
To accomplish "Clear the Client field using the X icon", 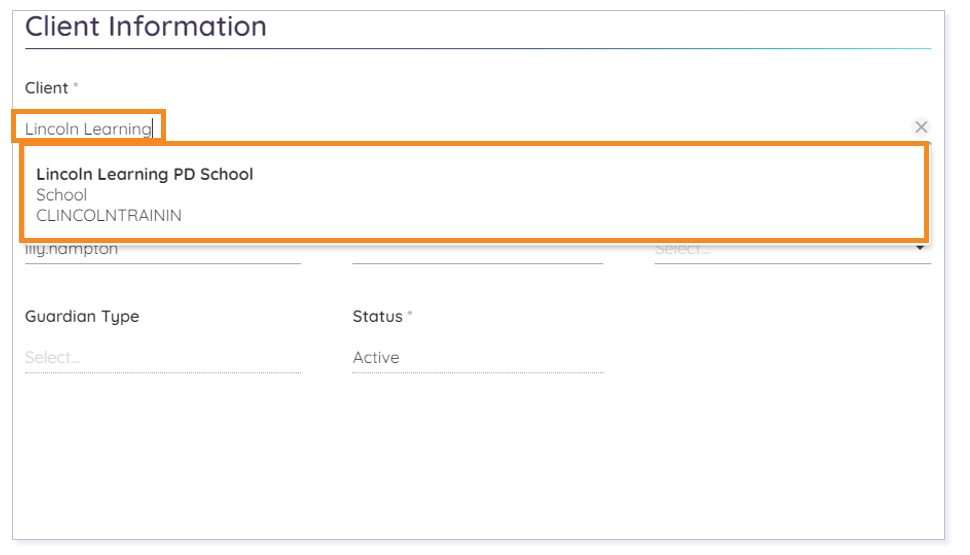I will tap(921, 127).
